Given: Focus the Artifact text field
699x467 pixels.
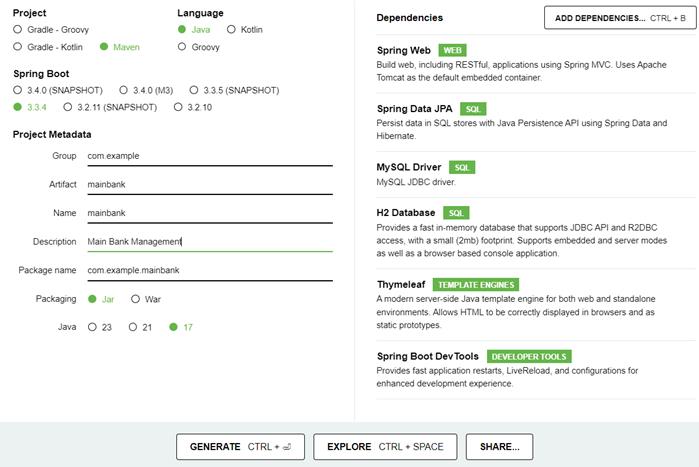Looking at the screenshot, I should pos(210,185).
